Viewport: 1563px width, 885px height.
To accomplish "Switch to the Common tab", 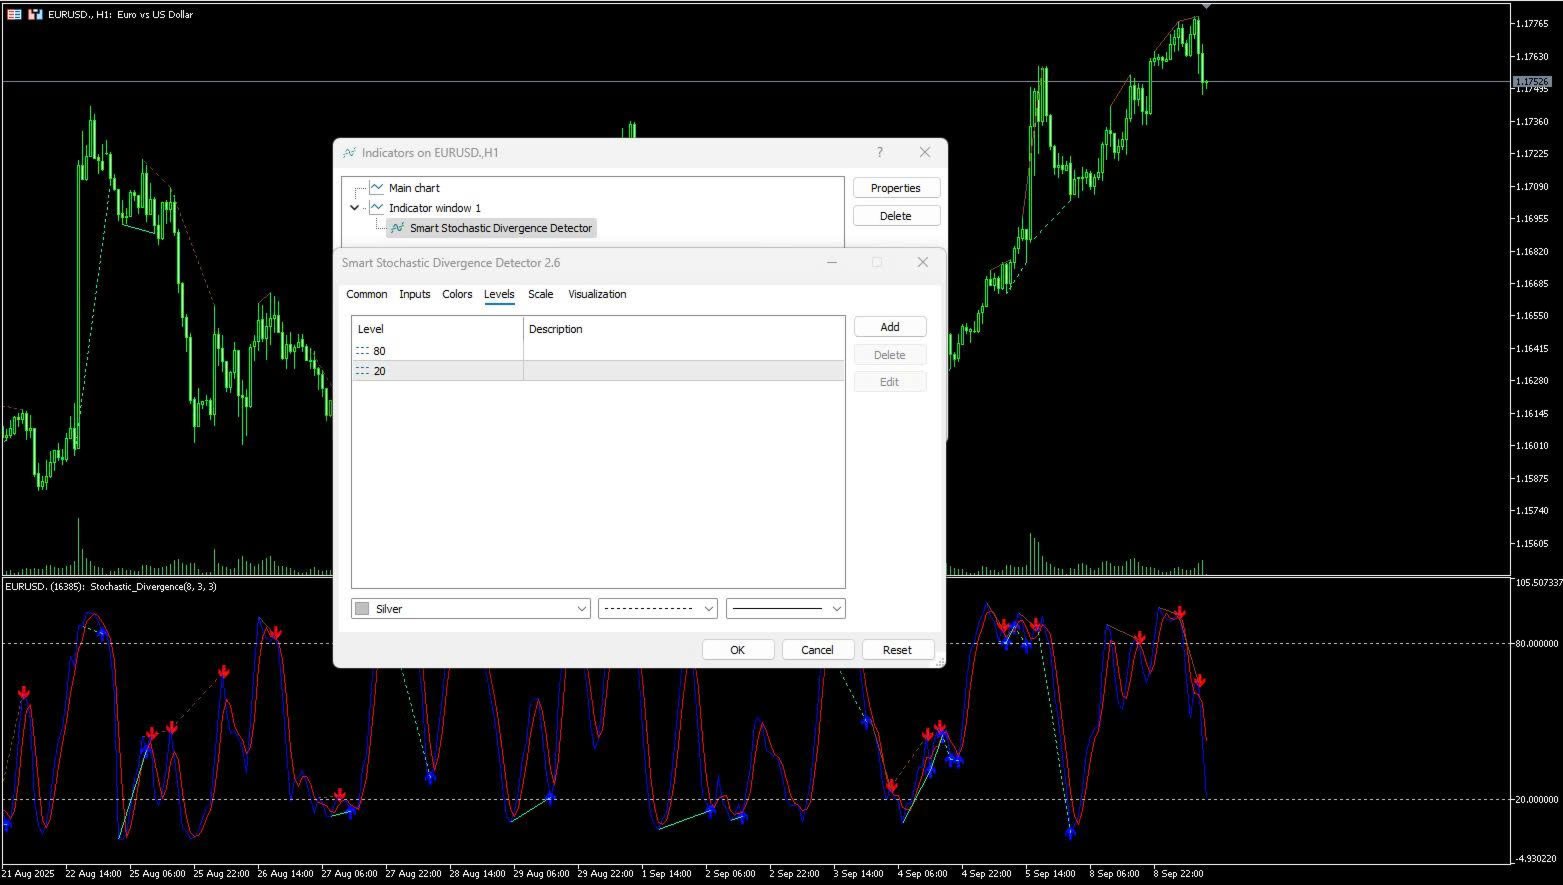I will [x=367, y=294].
